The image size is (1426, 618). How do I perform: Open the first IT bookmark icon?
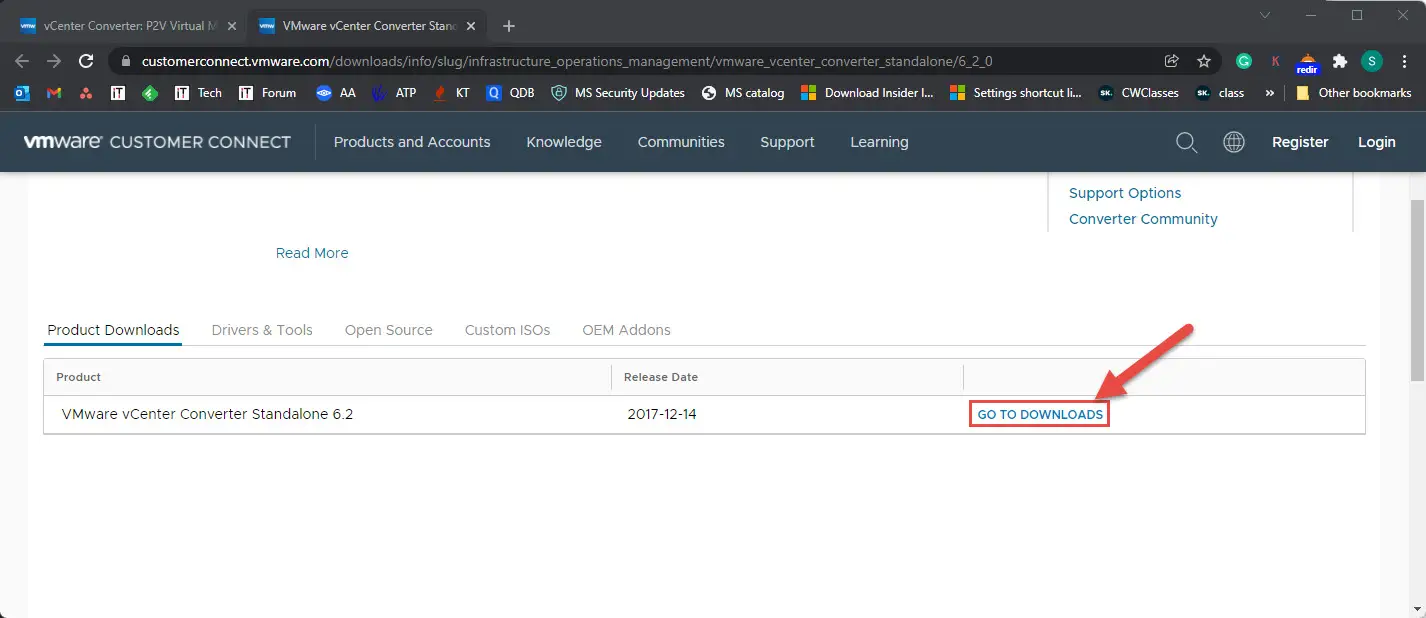[x=118, y=93]
